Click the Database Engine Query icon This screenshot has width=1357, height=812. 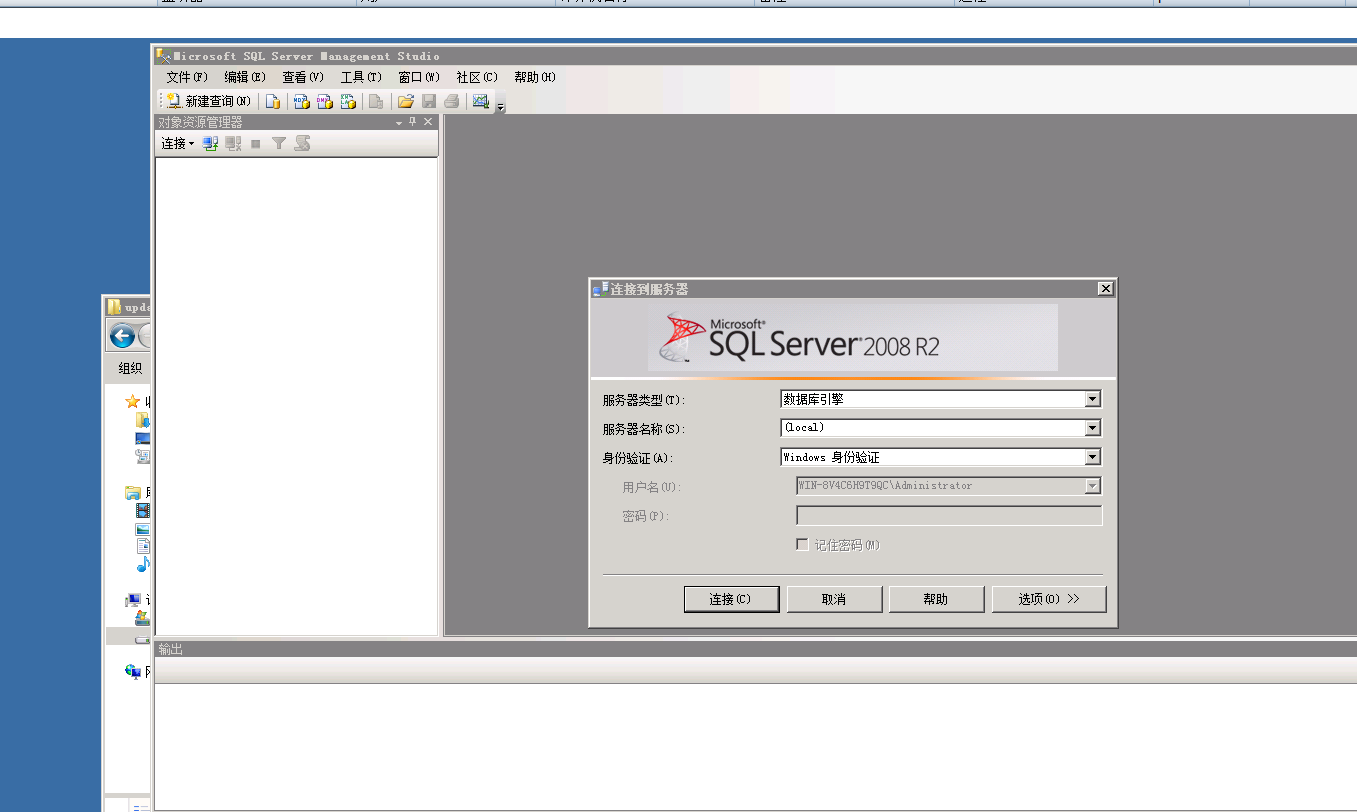click(x=273, y=101)
